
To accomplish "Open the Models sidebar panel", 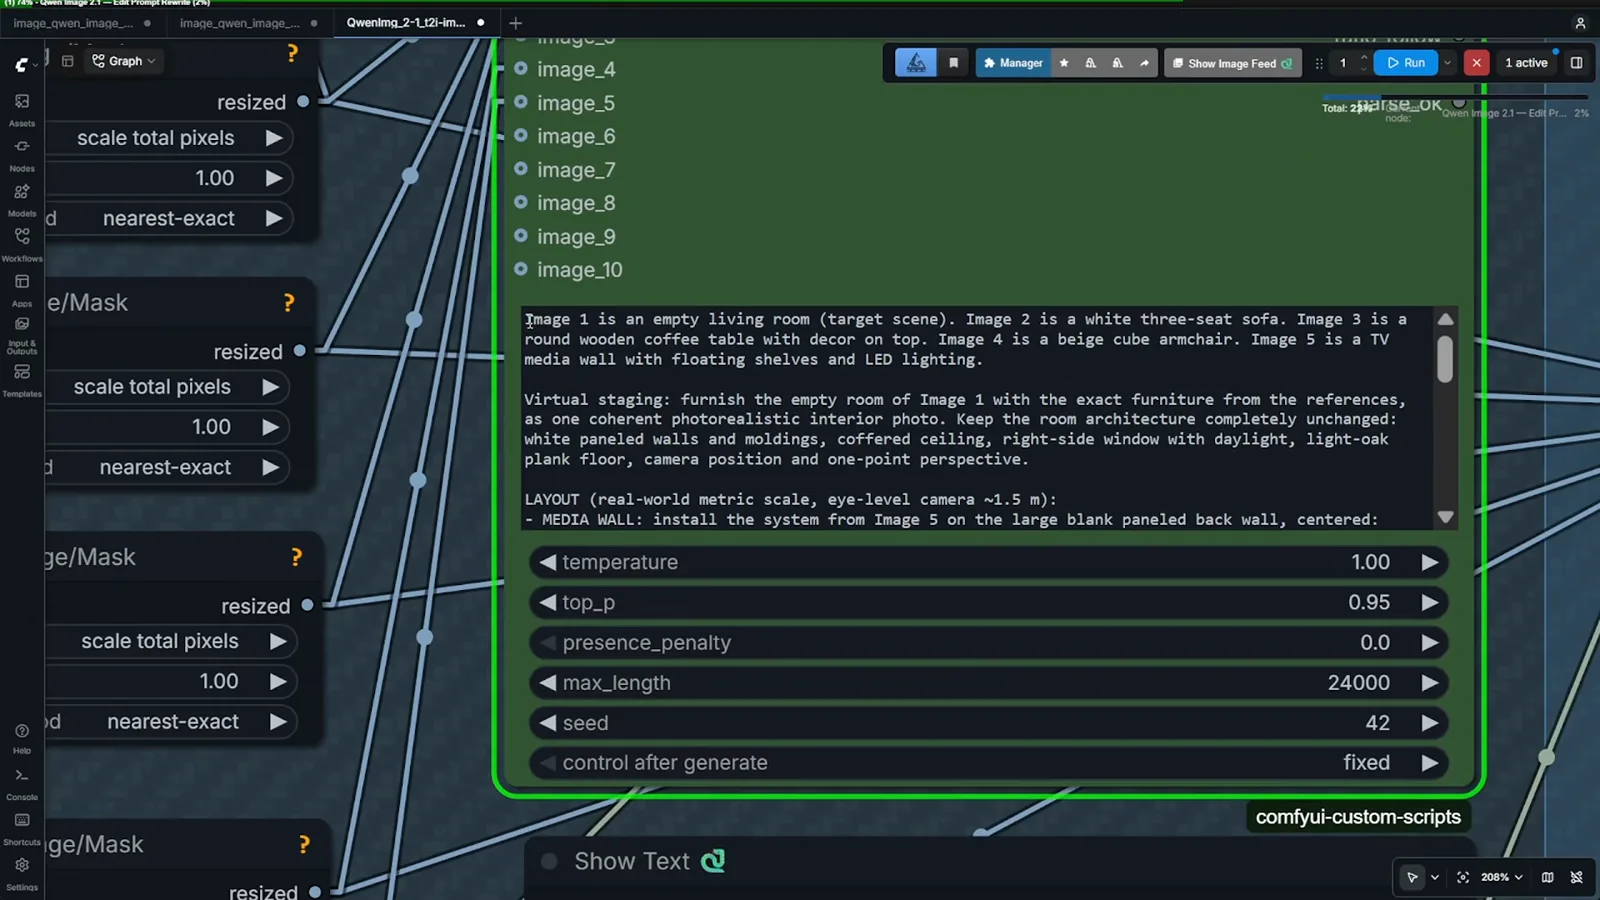I will click(22, 198).
